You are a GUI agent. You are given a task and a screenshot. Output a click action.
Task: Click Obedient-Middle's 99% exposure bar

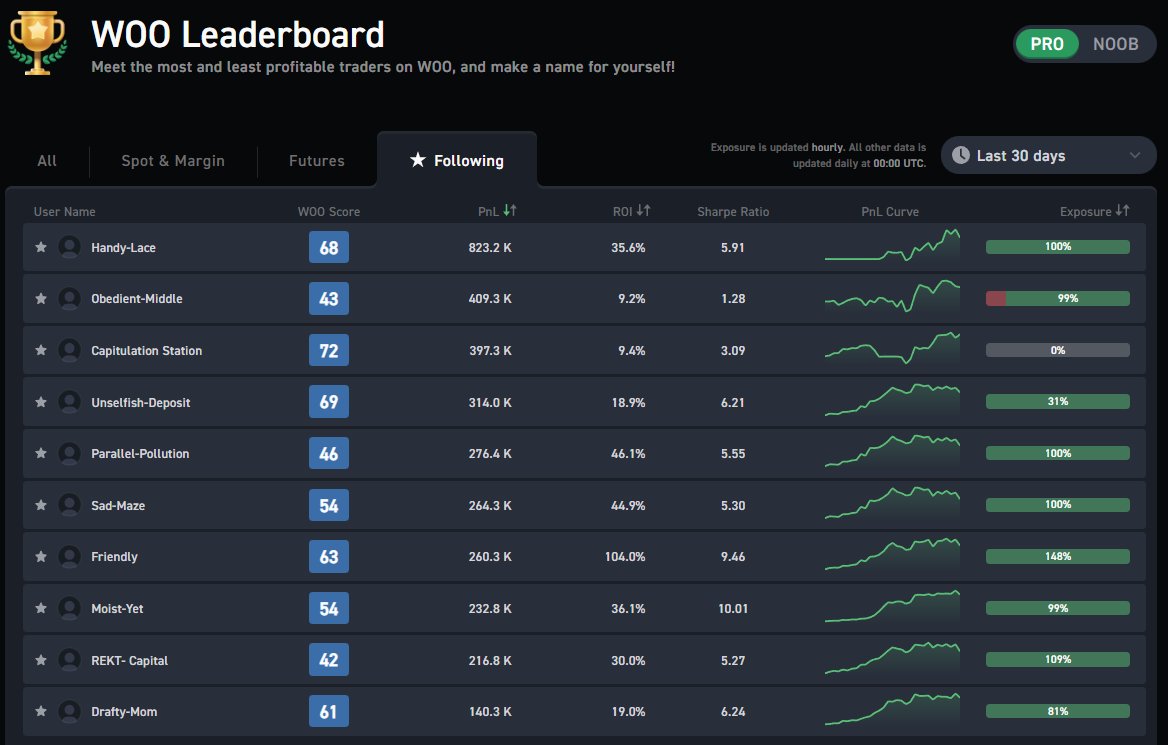click(1058, 298)
